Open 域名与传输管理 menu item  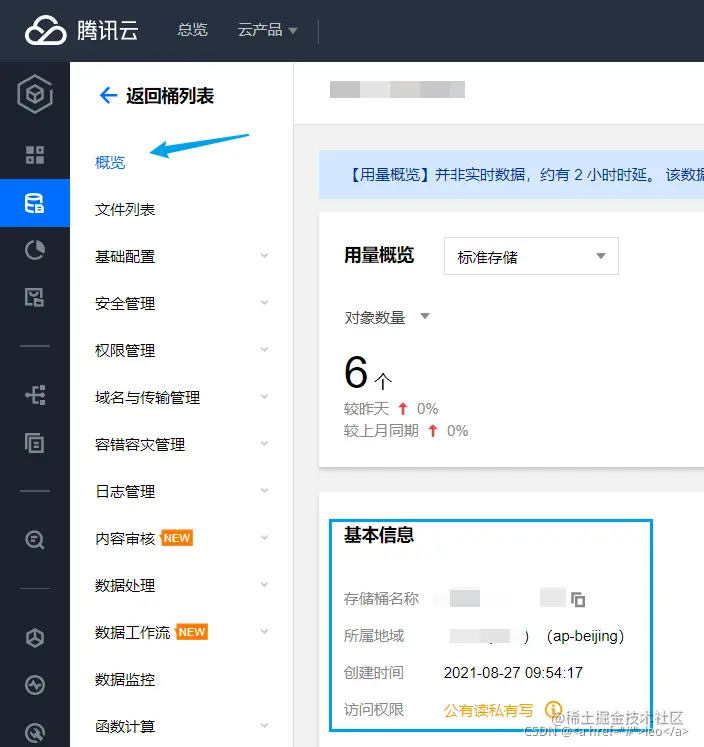148,397
